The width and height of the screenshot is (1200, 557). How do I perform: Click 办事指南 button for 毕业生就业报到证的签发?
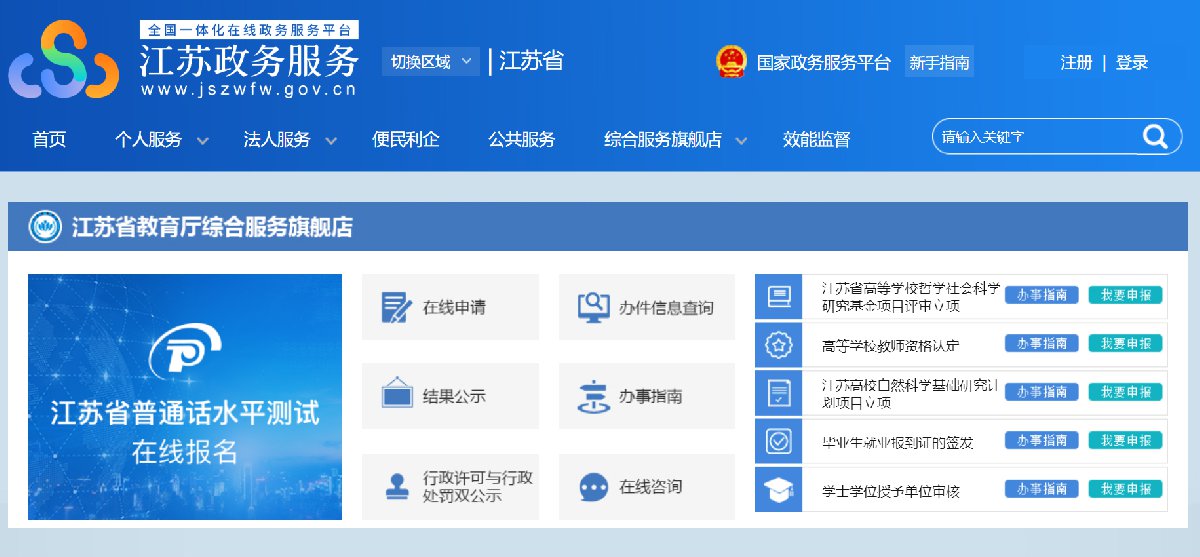click(x=1041, y=441)
